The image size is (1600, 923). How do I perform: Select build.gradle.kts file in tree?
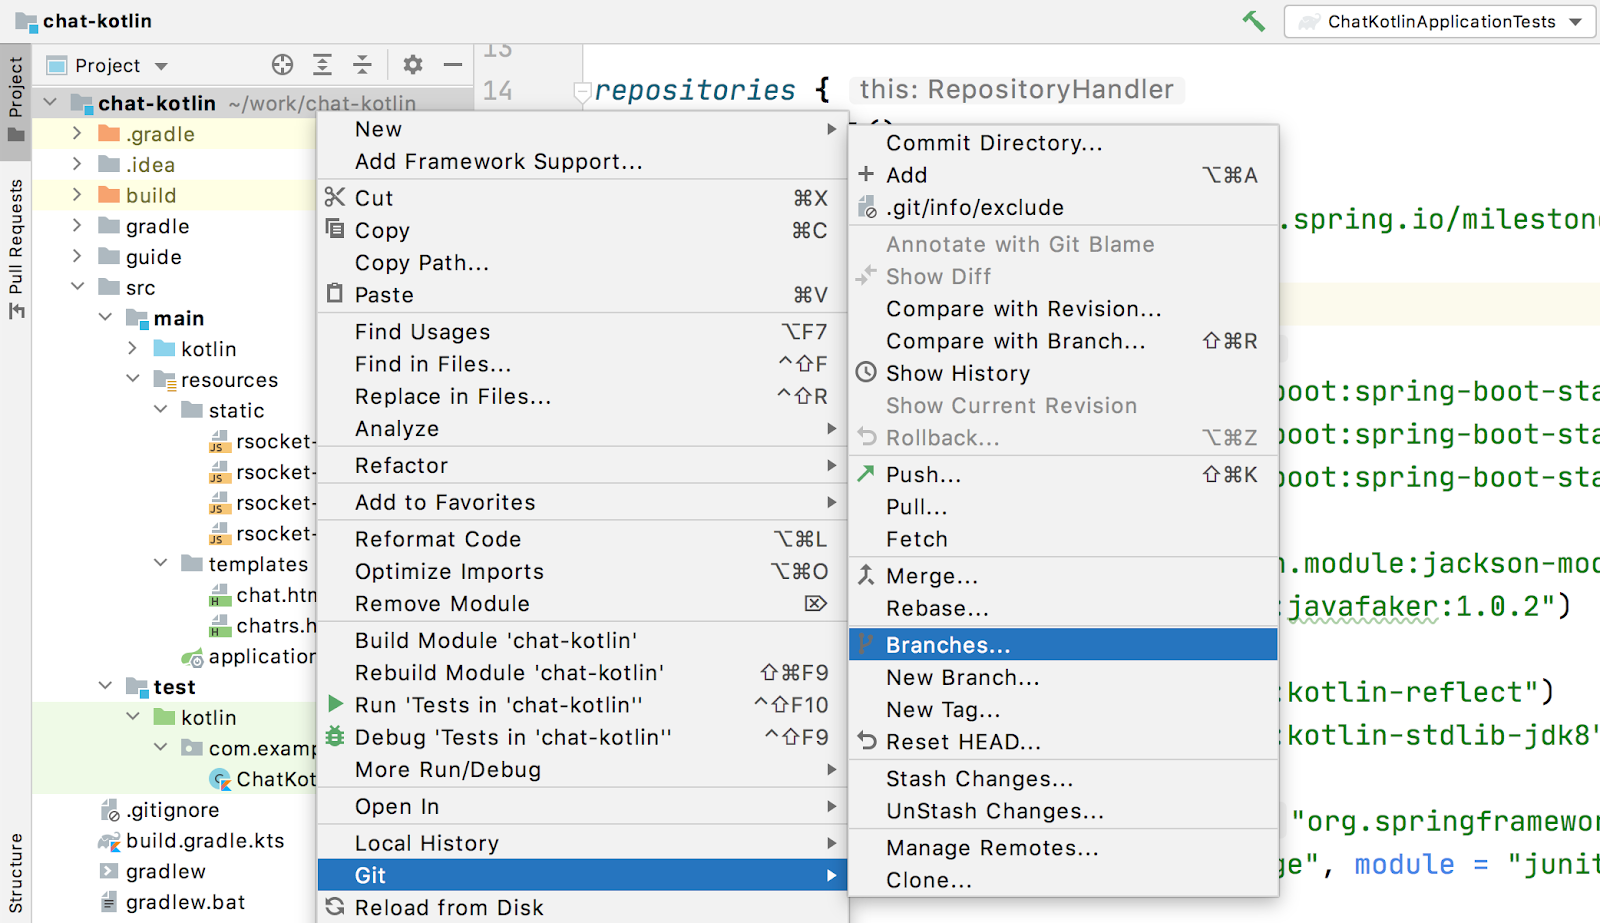tap(204, 841)
